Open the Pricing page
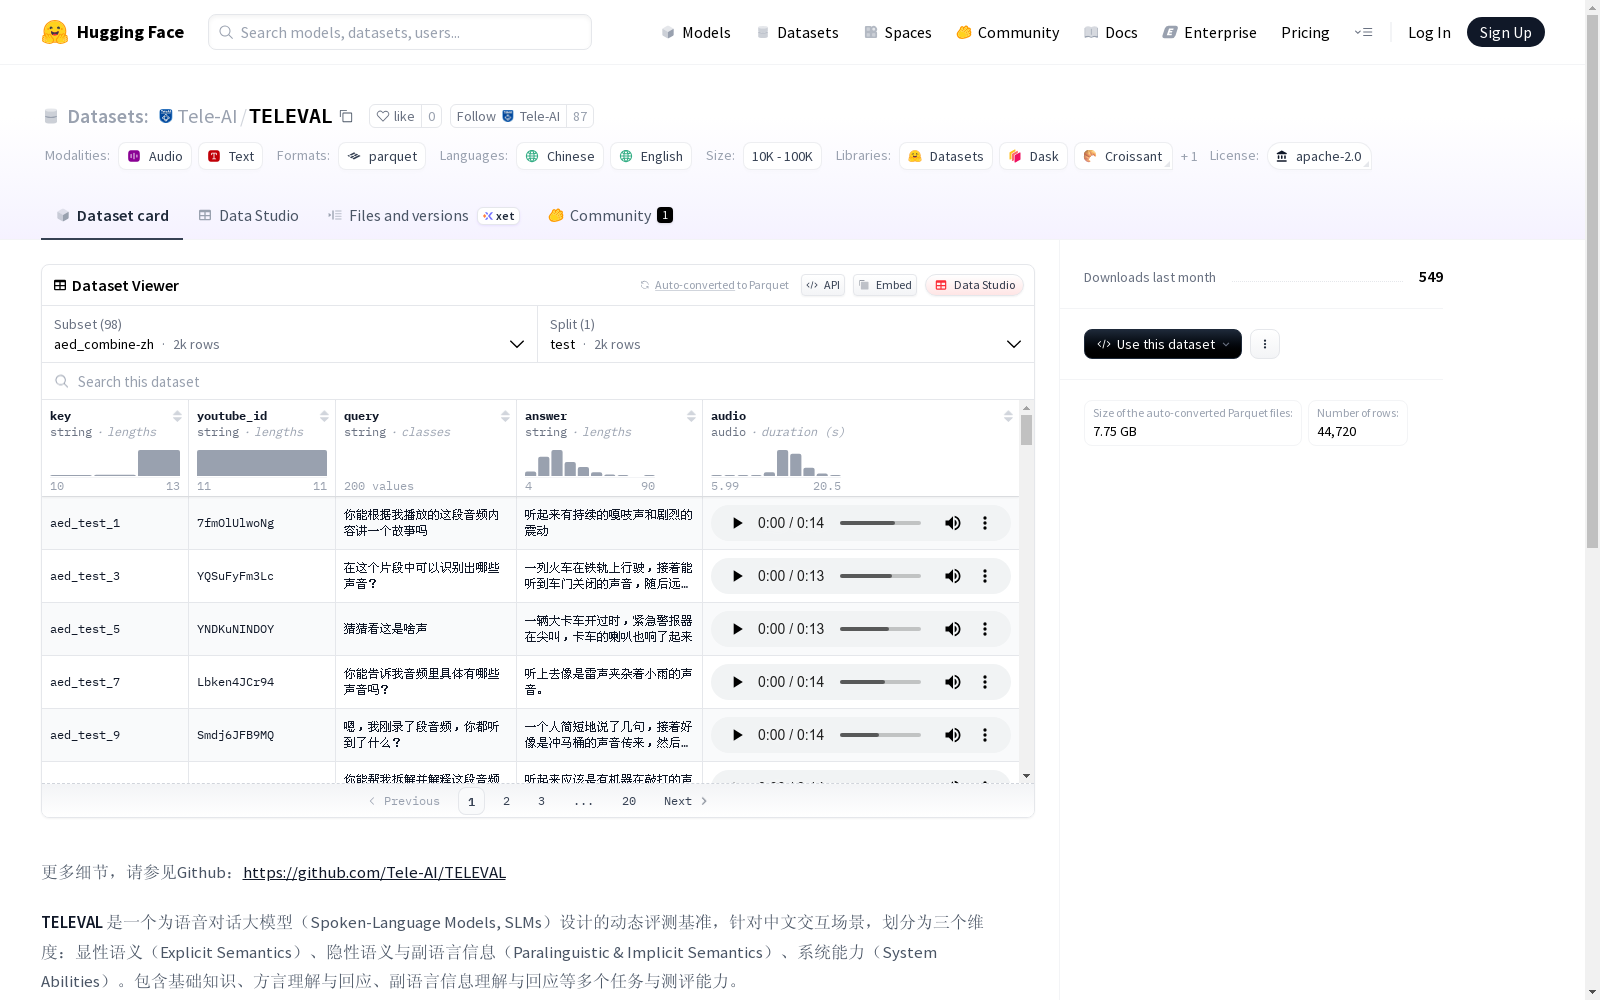This screenshot has width=1600, height=1000. click(1305, 32)
